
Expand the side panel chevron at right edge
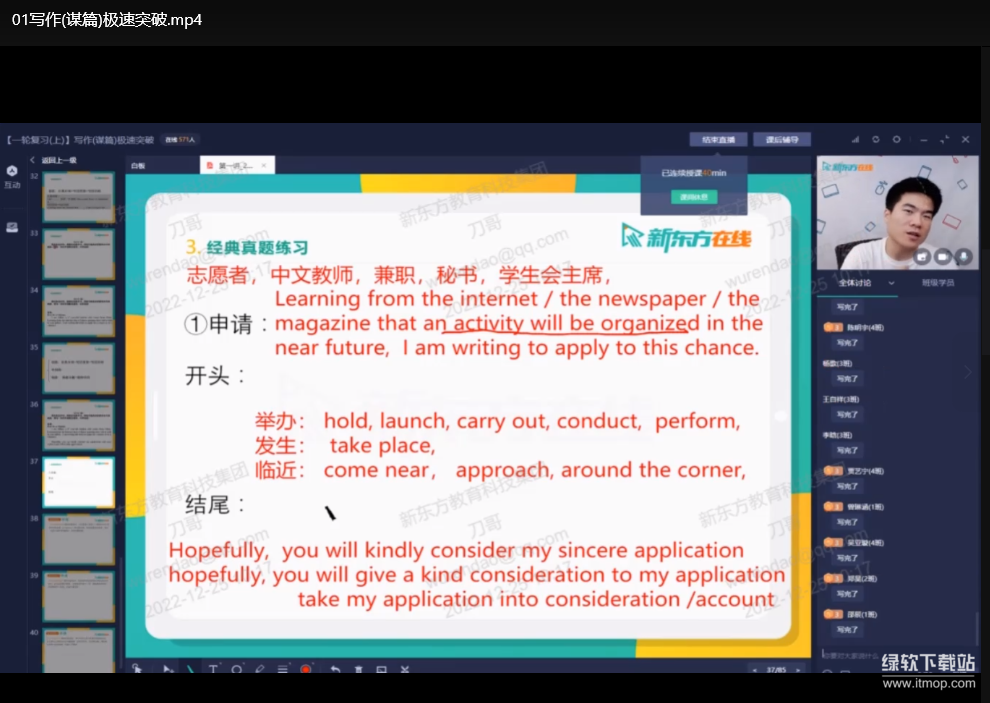pyautogui.click(x=967, y=372)
